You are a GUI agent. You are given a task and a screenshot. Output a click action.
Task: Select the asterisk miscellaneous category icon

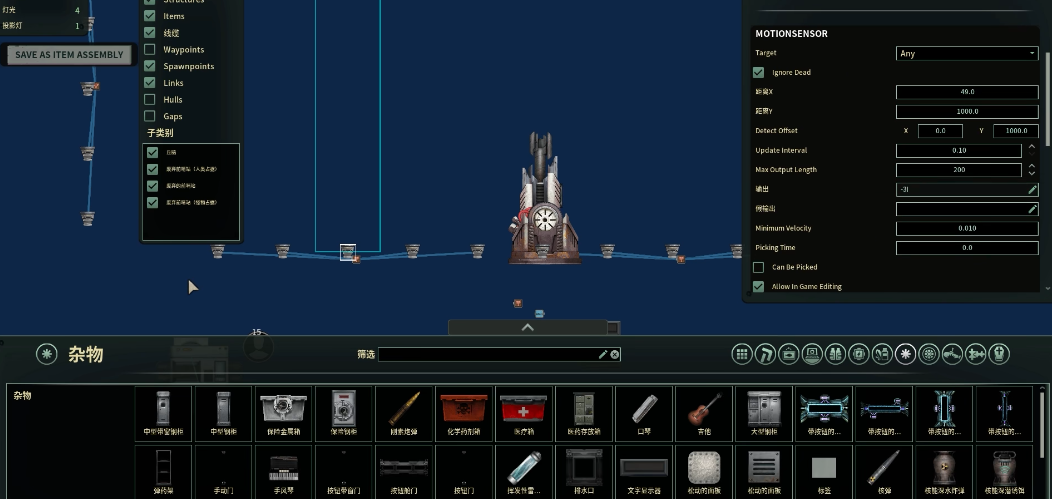(x=905, y=354)
